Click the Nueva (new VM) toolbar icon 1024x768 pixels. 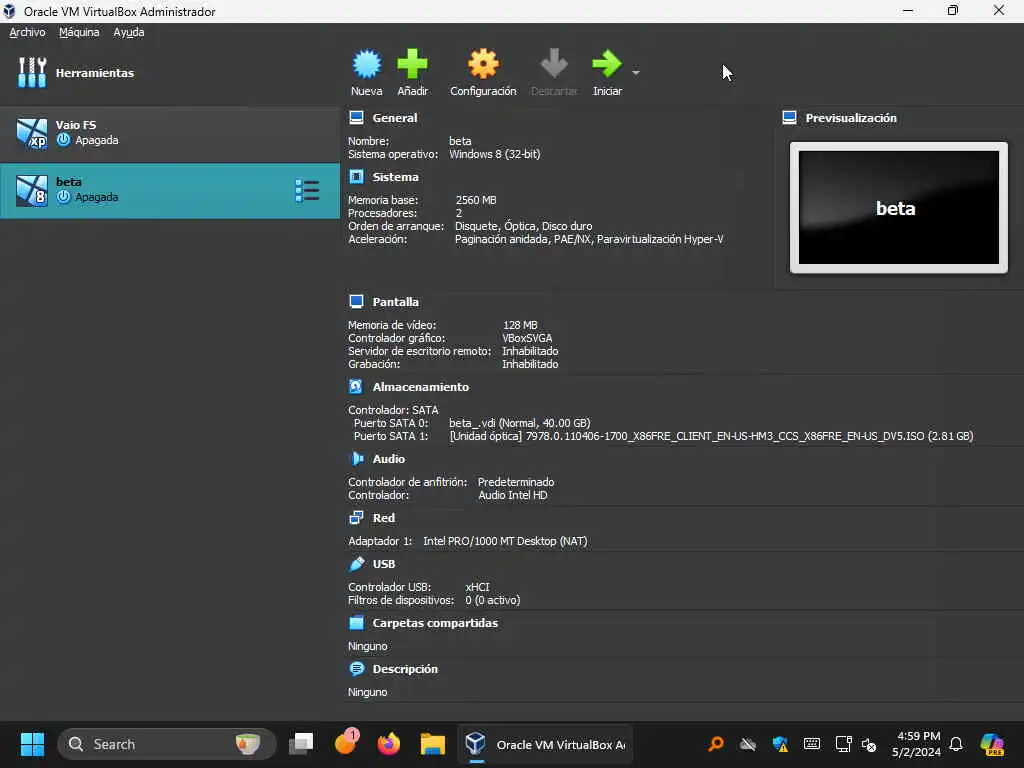tap(366, 64)
